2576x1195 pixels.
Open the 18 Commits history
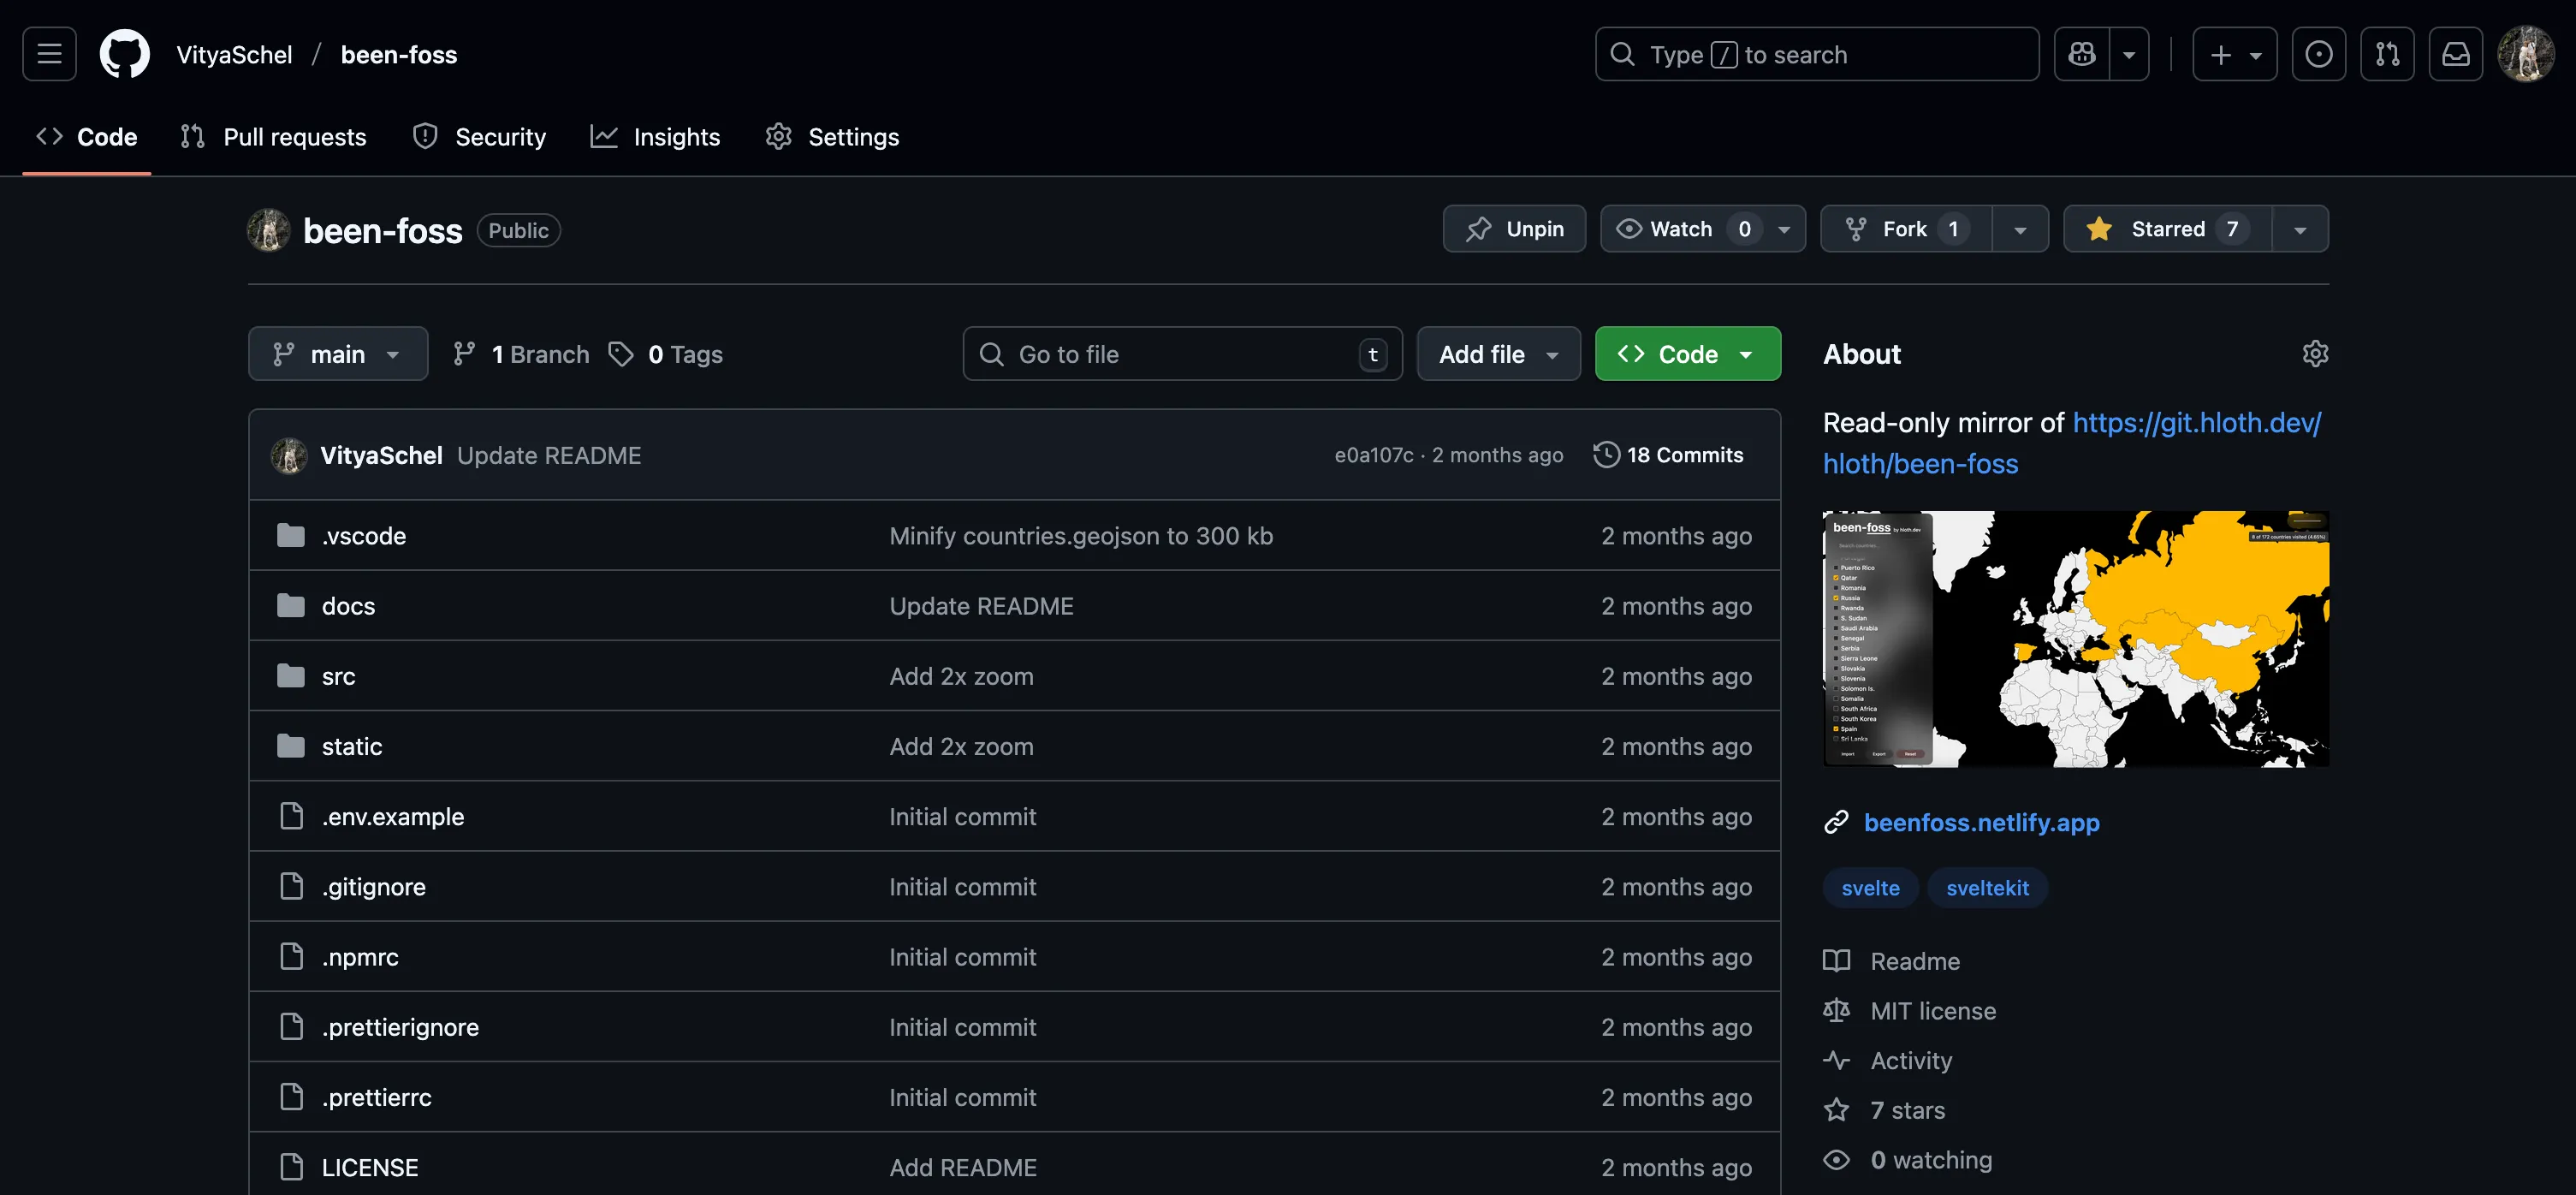[x=1668, y=455]
